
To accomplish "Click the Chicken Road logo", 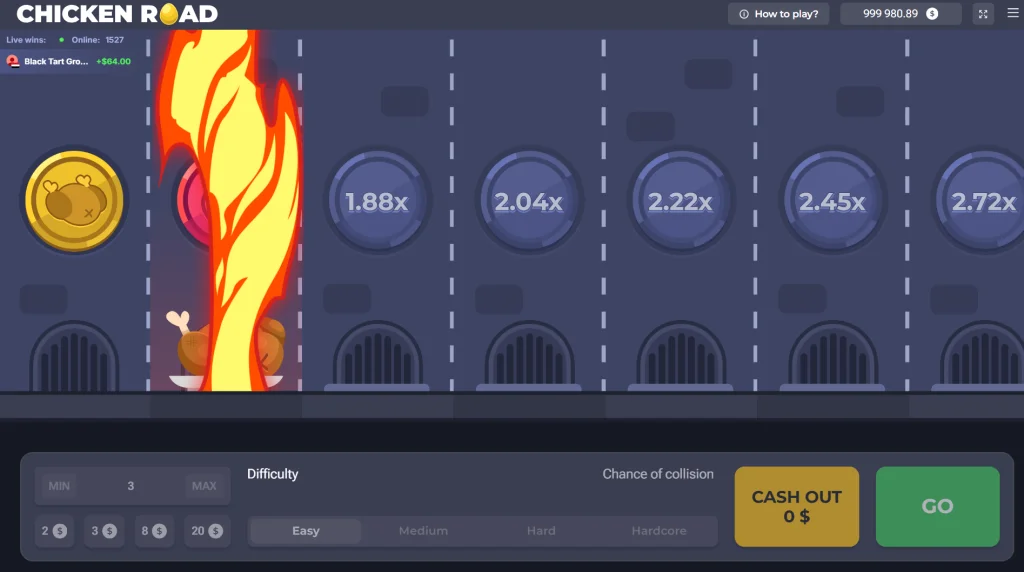I will click(x=117, y=14).
